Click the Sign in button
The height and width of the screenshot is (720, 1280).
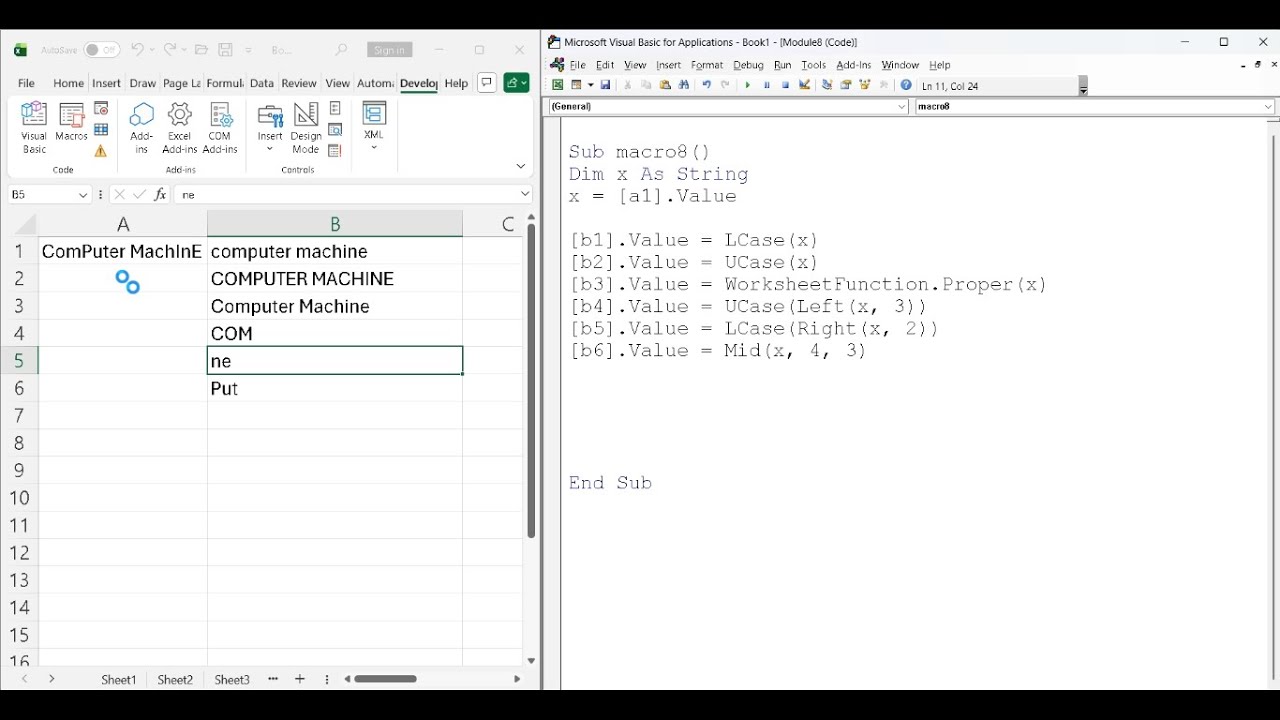tap(388, 50)
